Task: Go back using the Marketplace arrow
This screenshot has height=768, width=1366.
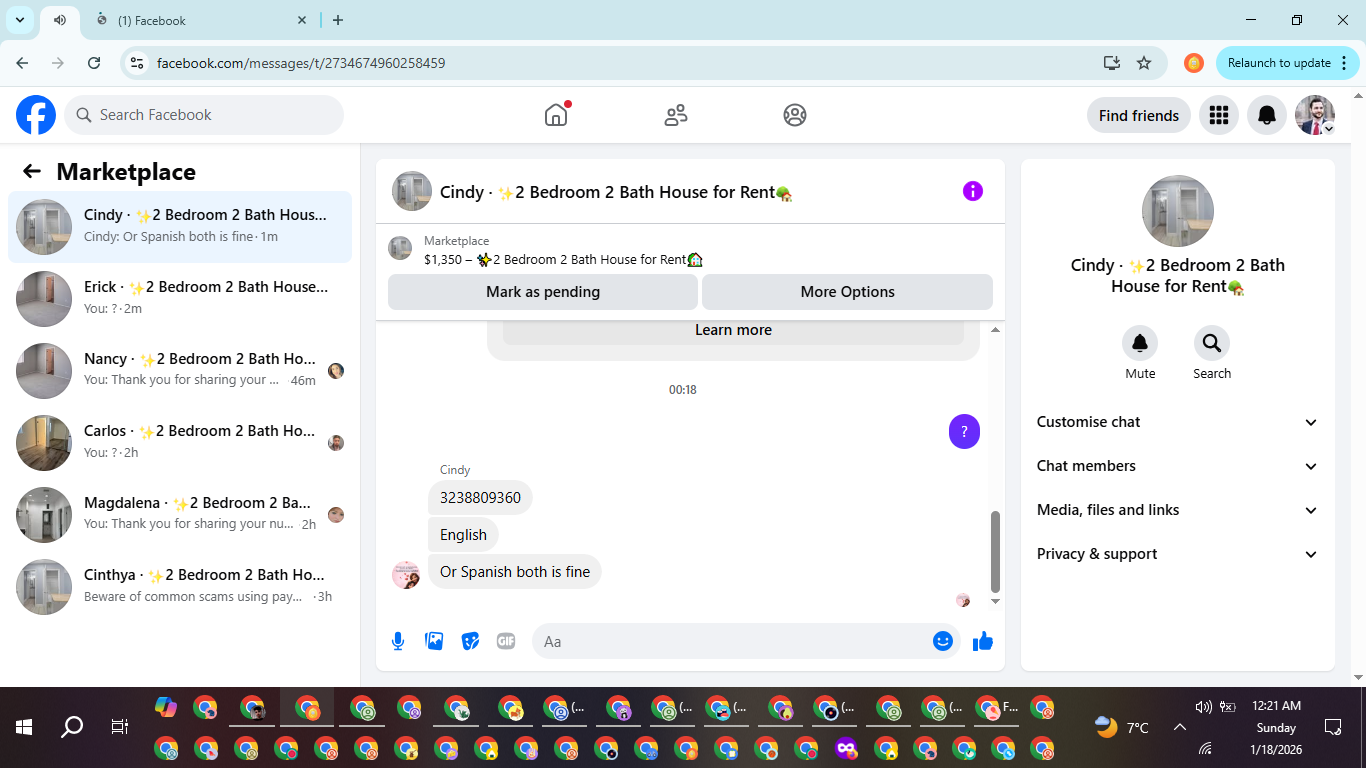Action: pyautogui.click(x=32, y=171)
